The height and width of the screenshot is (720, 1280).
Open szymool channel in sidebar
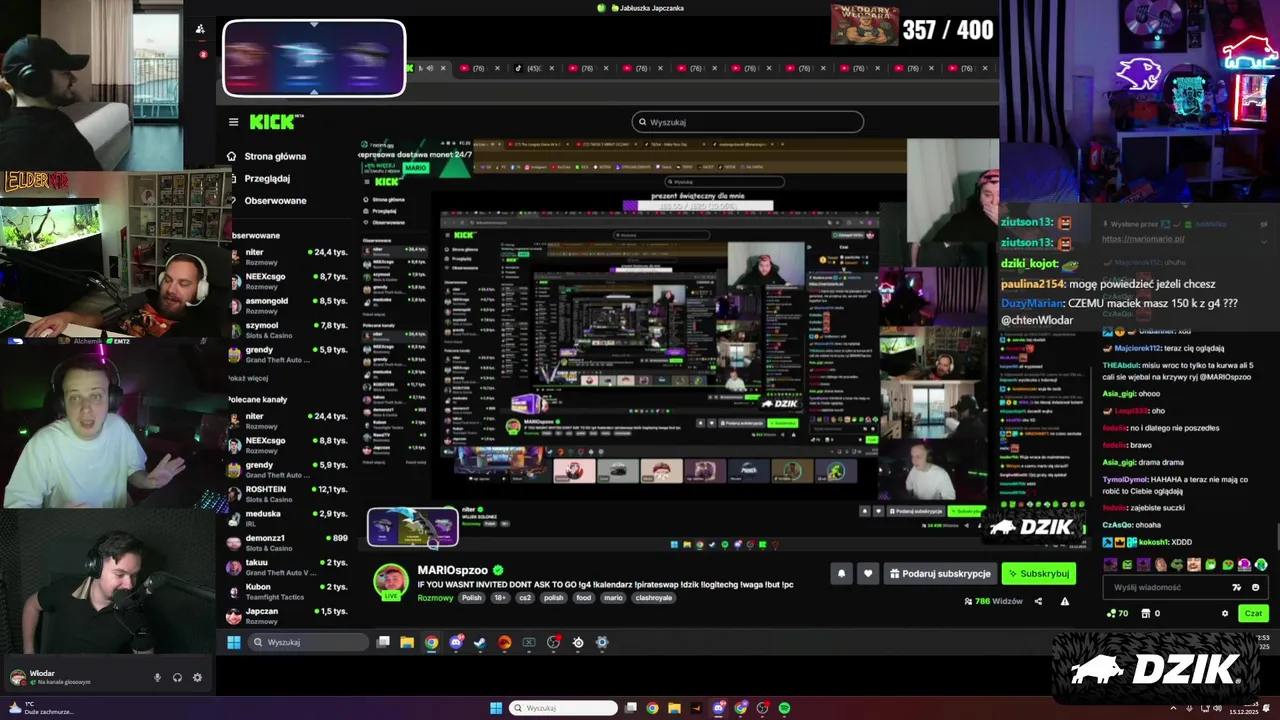[288, 330]
